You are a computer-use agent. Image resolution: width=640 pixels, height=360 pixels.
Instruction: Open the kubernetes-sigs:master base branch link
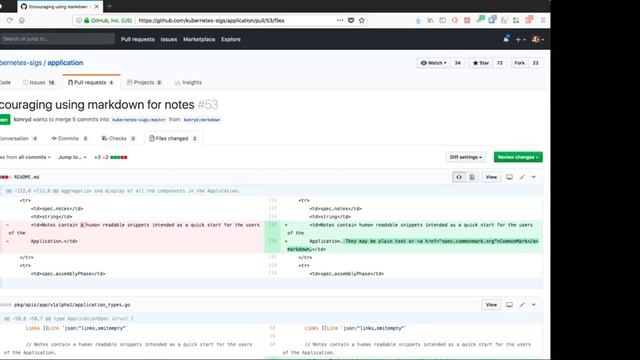[139, 120]
